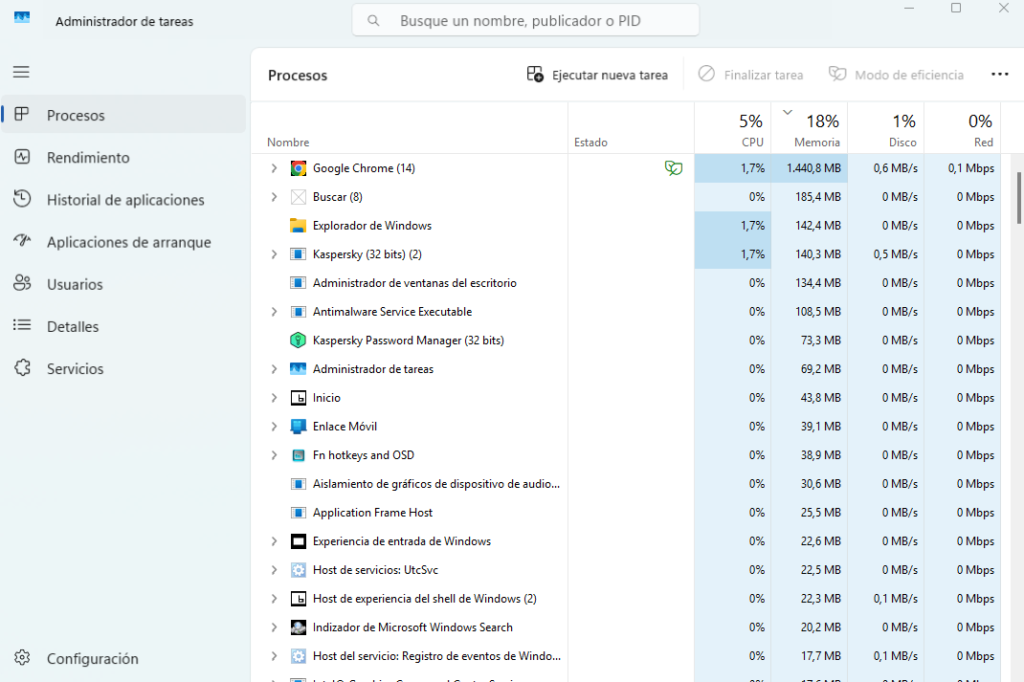Click the Finalizar tarea button
This screenshot has width=1024, height=682.
pyautogui.click(x=750, y=74)
